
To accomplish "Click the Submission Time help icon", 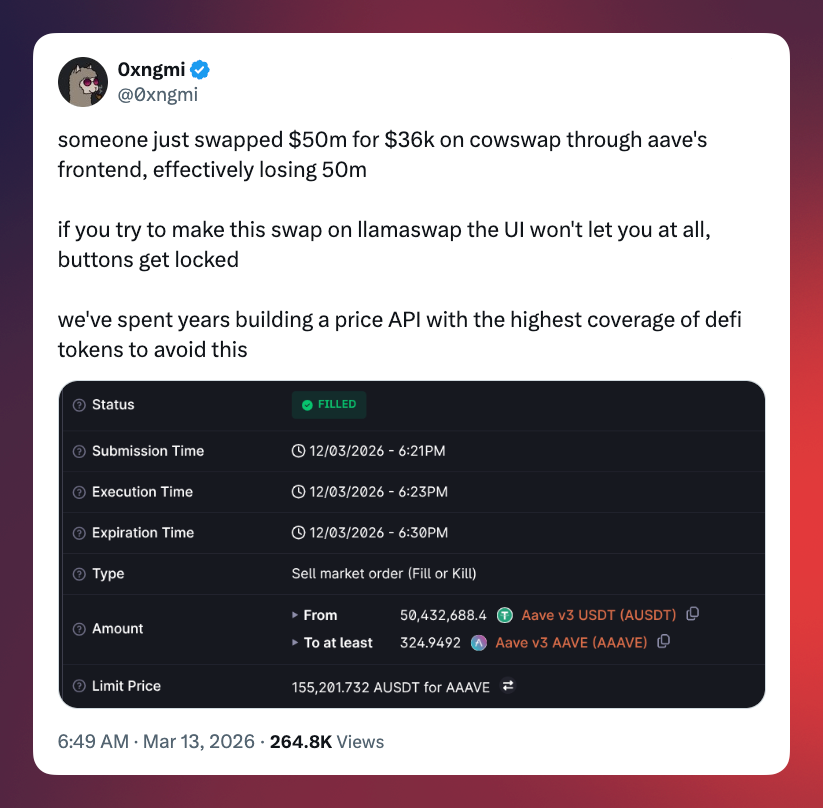I will coord(79,452).
